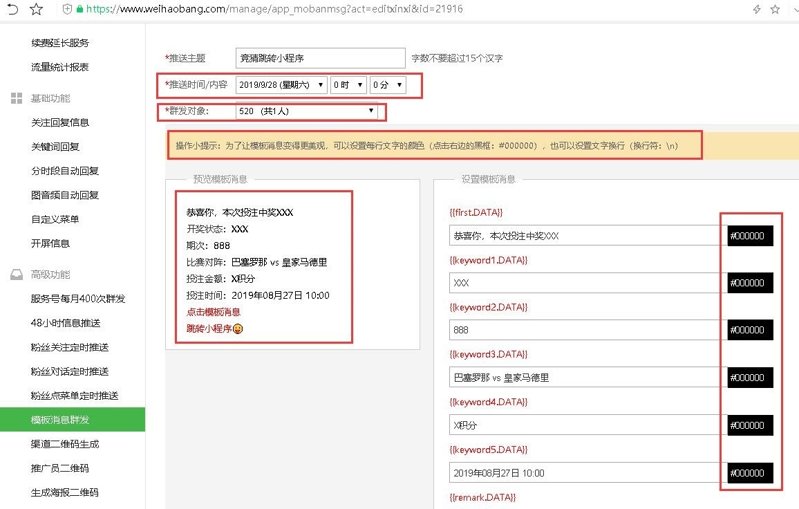This screenshot has height=509, width=799.
Task: Click the {{remark.DATA}} label
Action: tap(483, 497)
